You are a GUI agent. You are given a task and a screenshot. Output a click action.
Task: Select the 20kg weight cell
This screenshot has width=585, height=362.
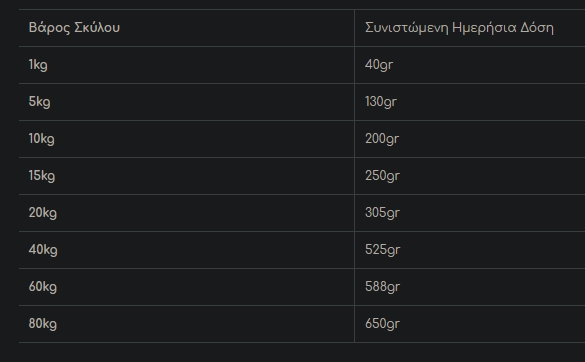187,213
